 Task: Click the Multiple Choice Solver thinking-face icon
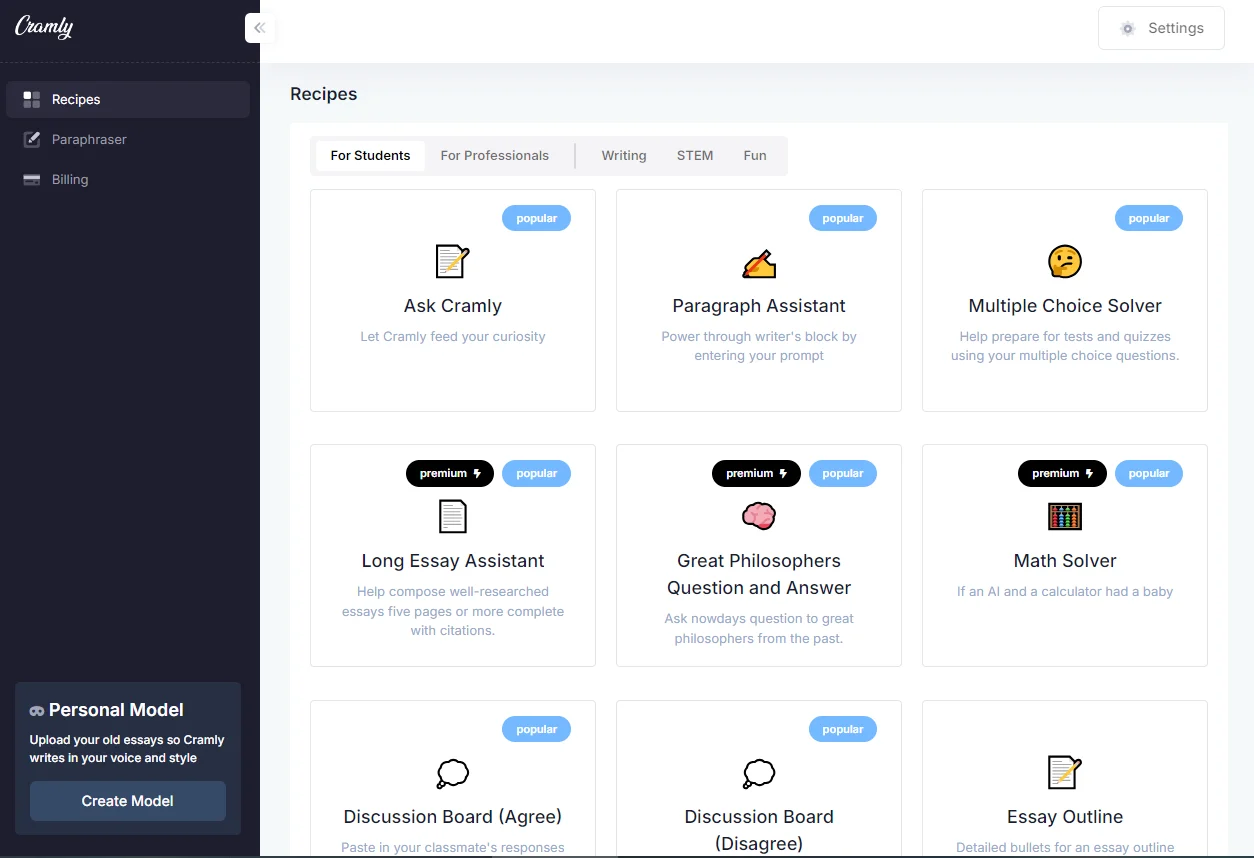tap(1065, 262)
